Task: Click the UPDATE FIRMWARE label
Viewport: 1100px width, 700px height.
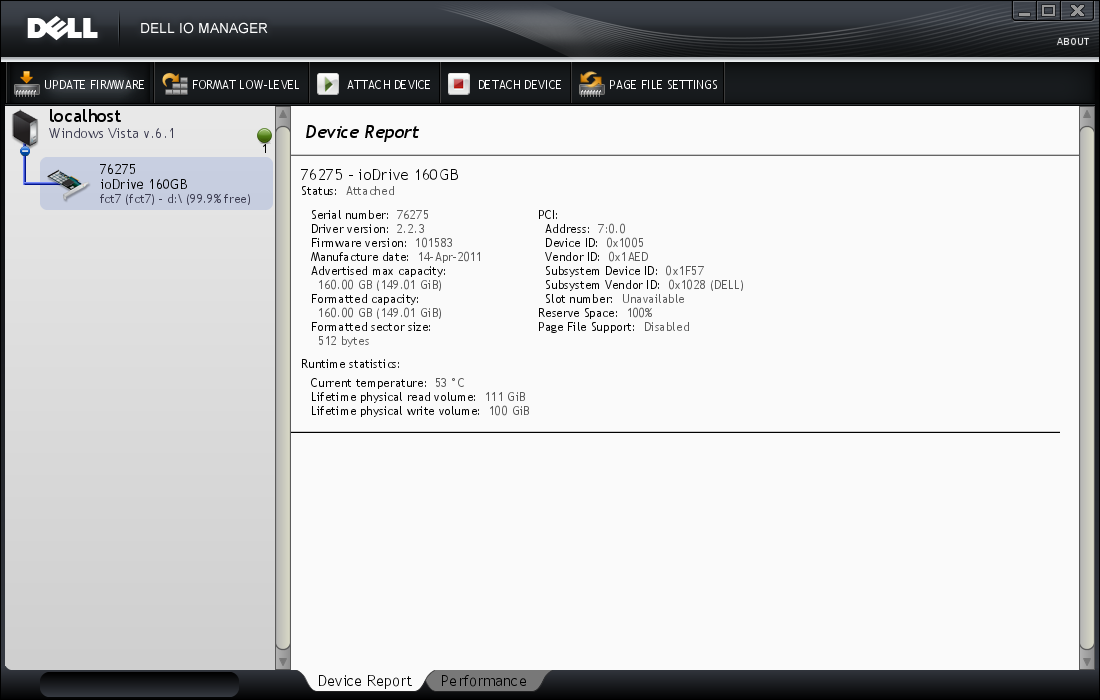Action: pos(94,85)
